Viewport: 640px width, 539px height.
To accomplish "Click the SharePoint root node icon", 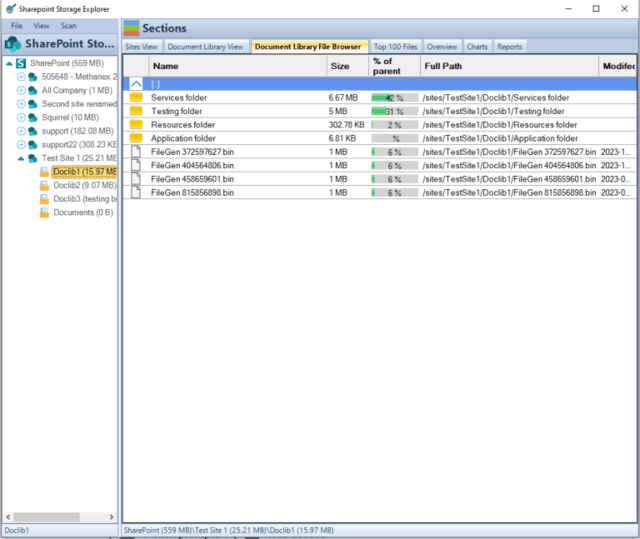I will pyautogui.click(x=21, y=63).
